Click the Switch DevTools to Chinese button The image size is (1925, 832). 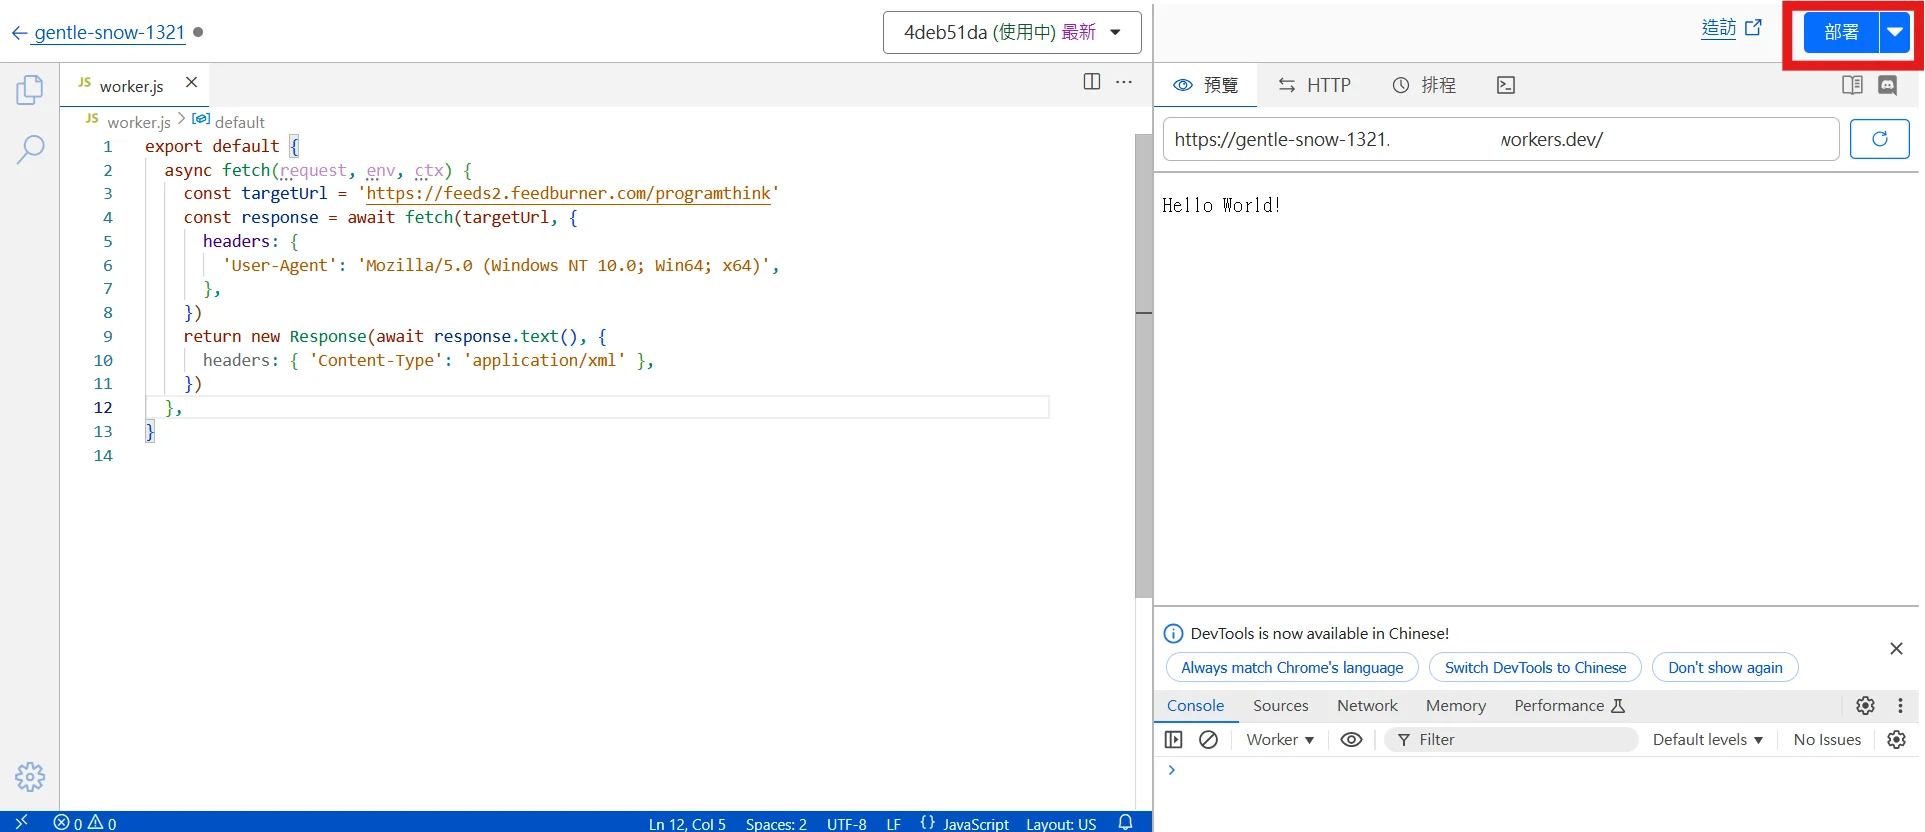point(1535,668)
